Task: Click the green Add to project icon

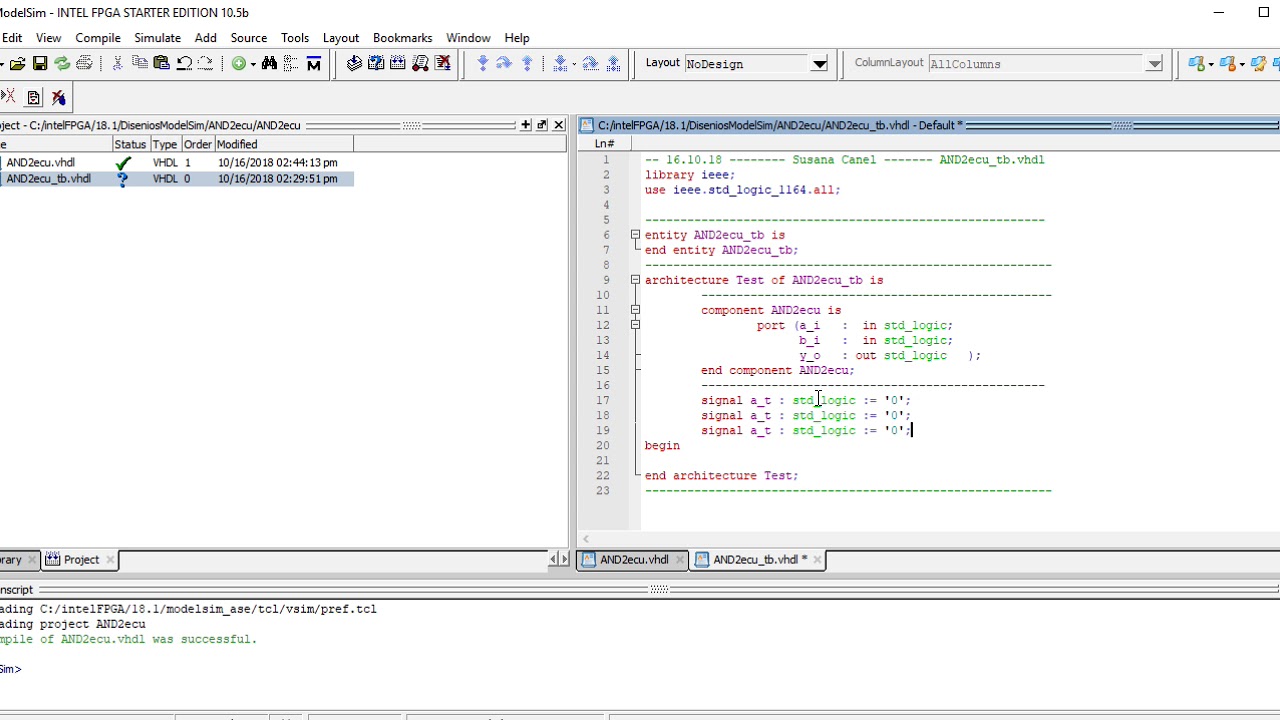Action: [238, 64]
